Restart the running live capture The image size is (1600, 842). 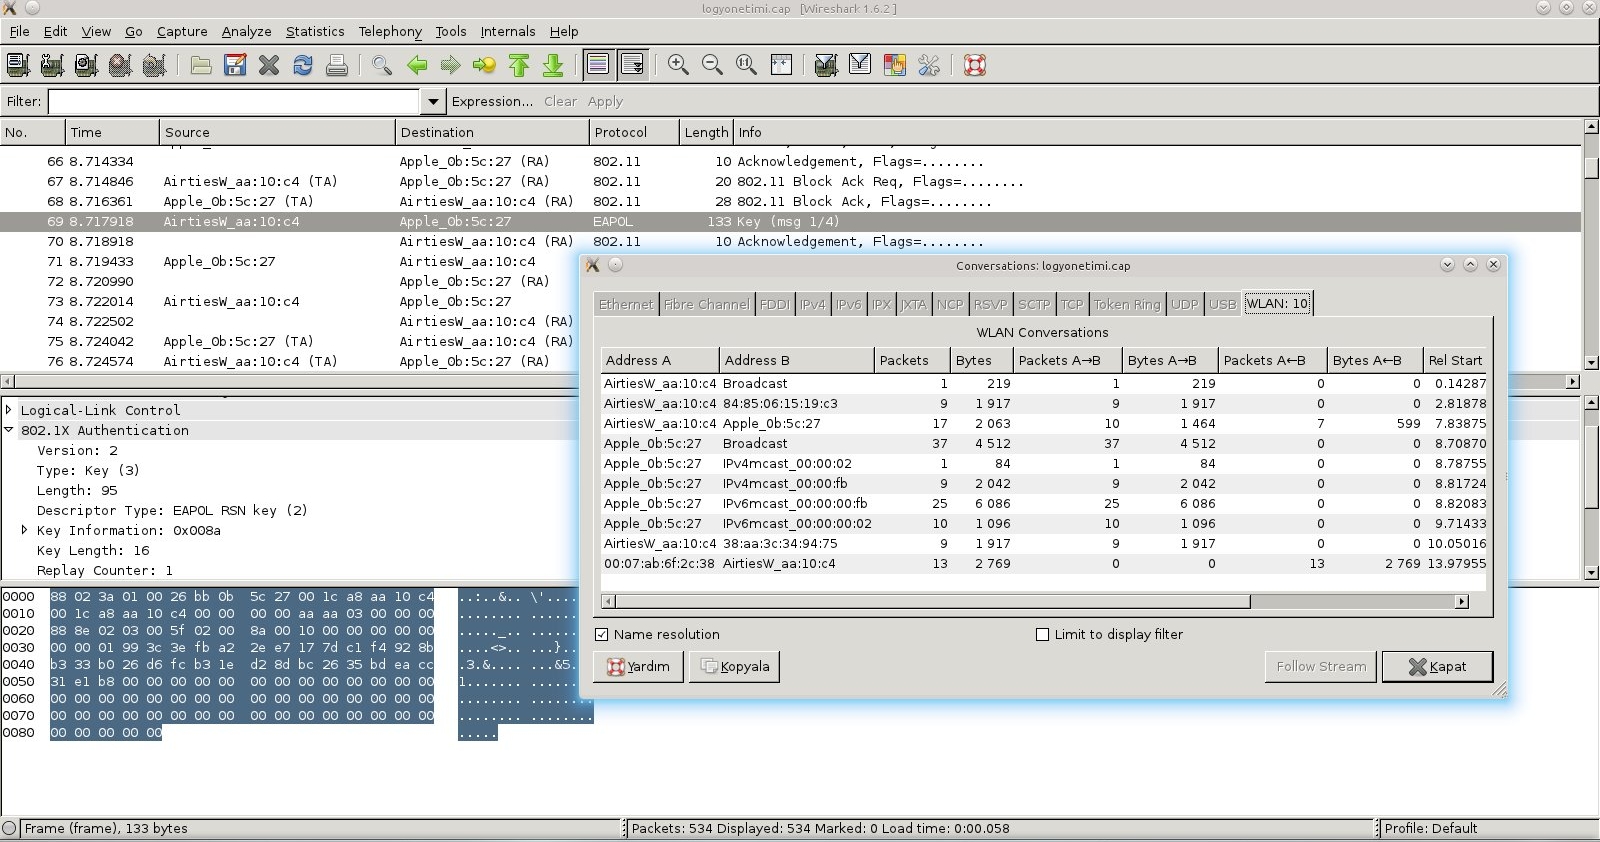point(154,65)
